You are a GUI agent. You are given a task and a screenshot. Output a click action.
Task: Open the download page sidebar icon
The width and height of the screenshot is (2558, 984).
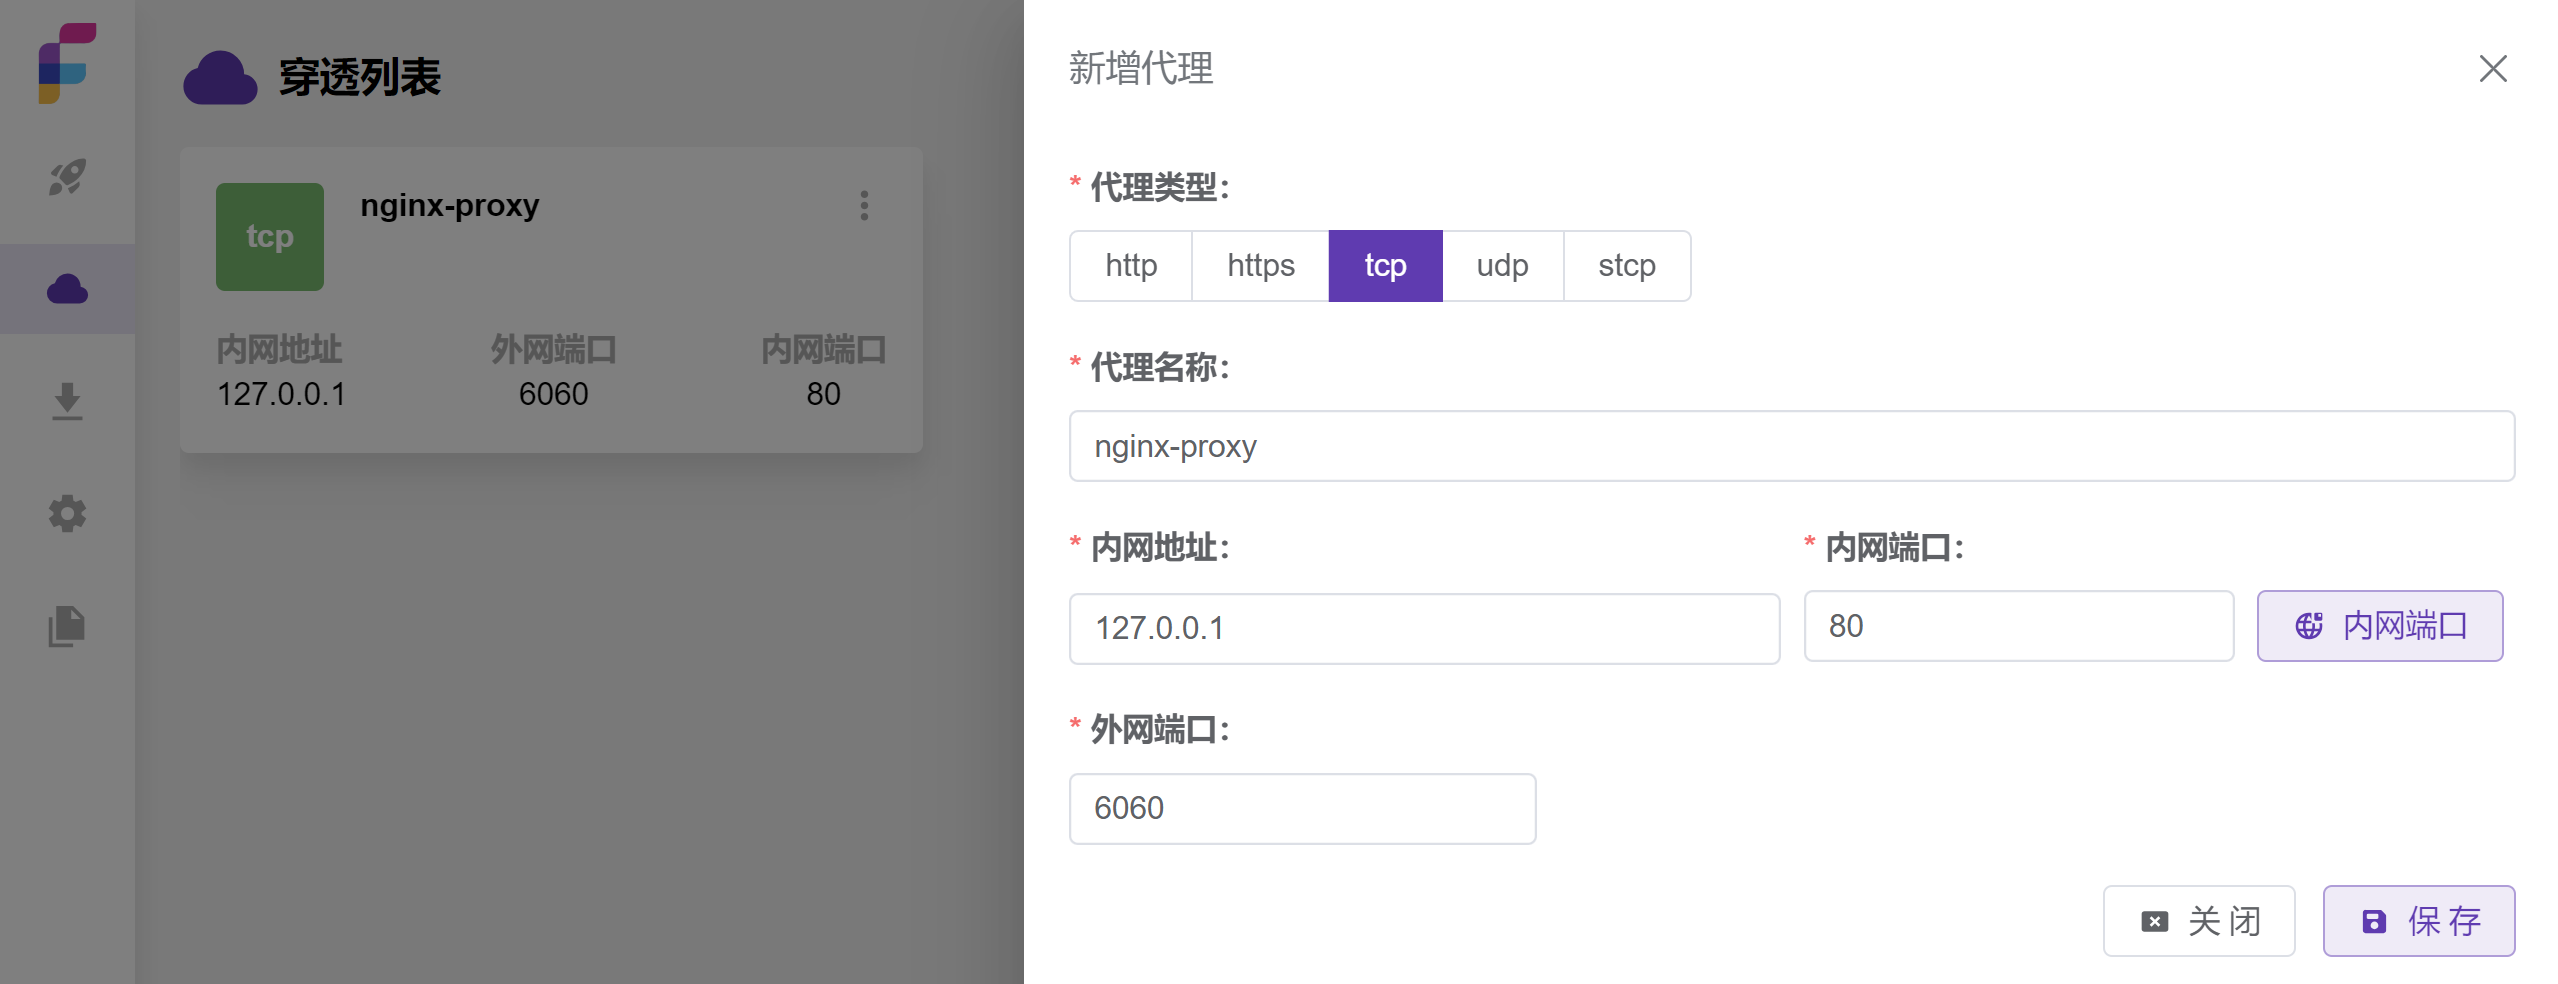point(67,401)
